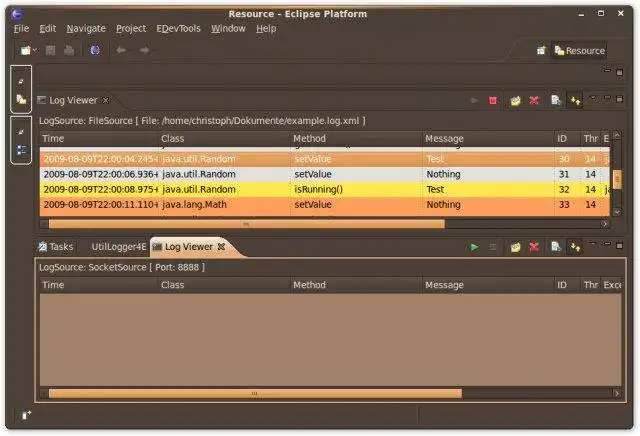Maximize the lower Log Viewer panel

click(620, 245)
